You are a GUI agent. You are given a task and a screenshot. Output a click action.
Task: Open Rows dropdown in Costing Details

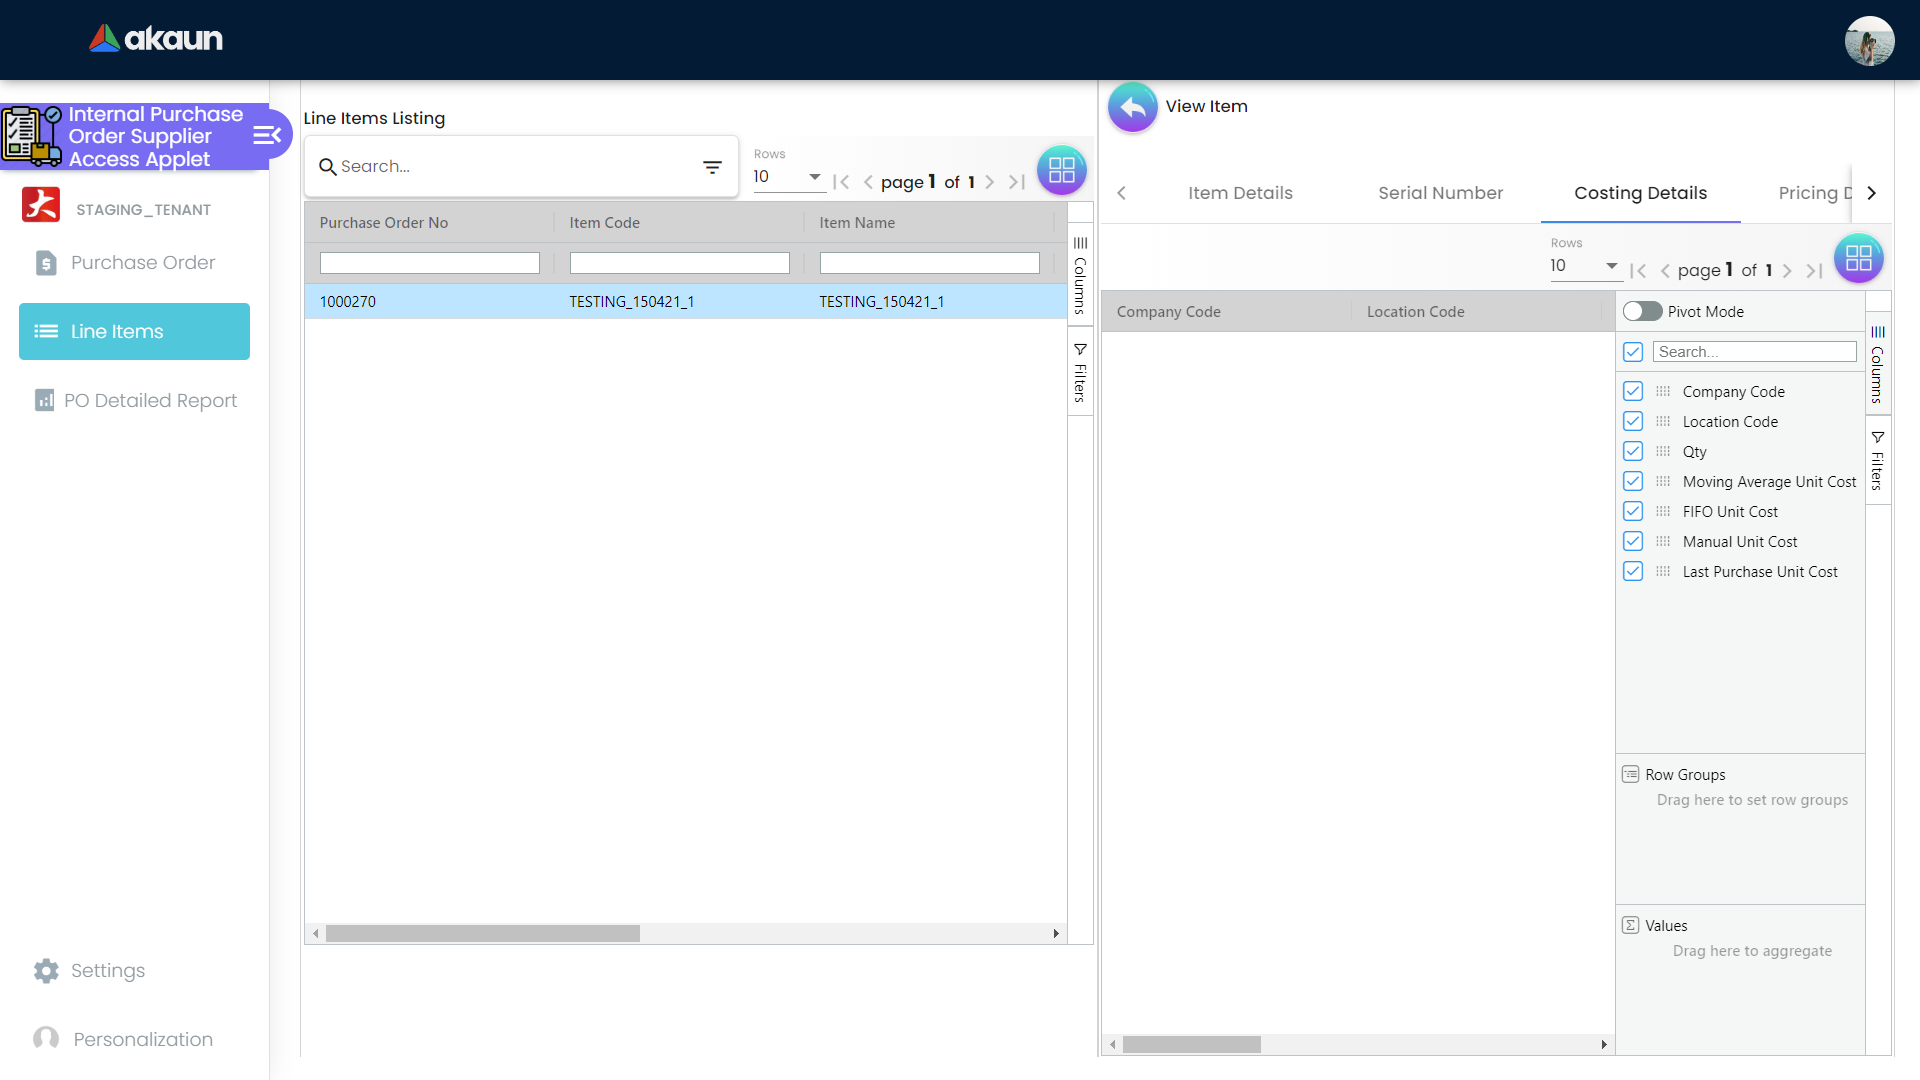click(1584, 266)
